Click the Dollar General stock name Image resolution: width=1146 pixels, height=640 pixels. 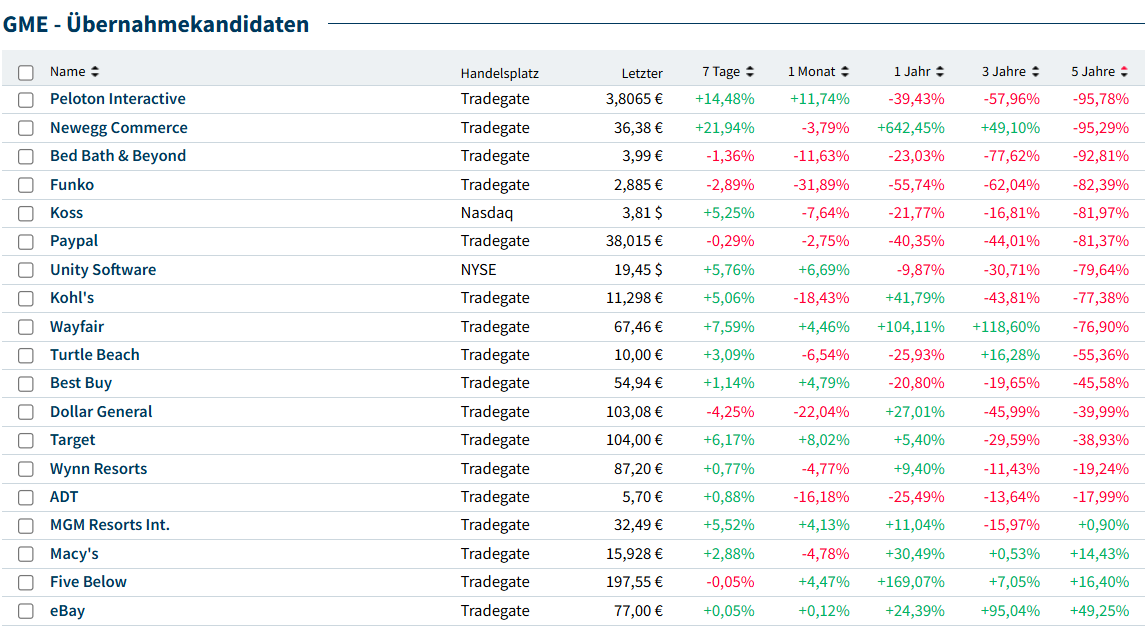101,412
